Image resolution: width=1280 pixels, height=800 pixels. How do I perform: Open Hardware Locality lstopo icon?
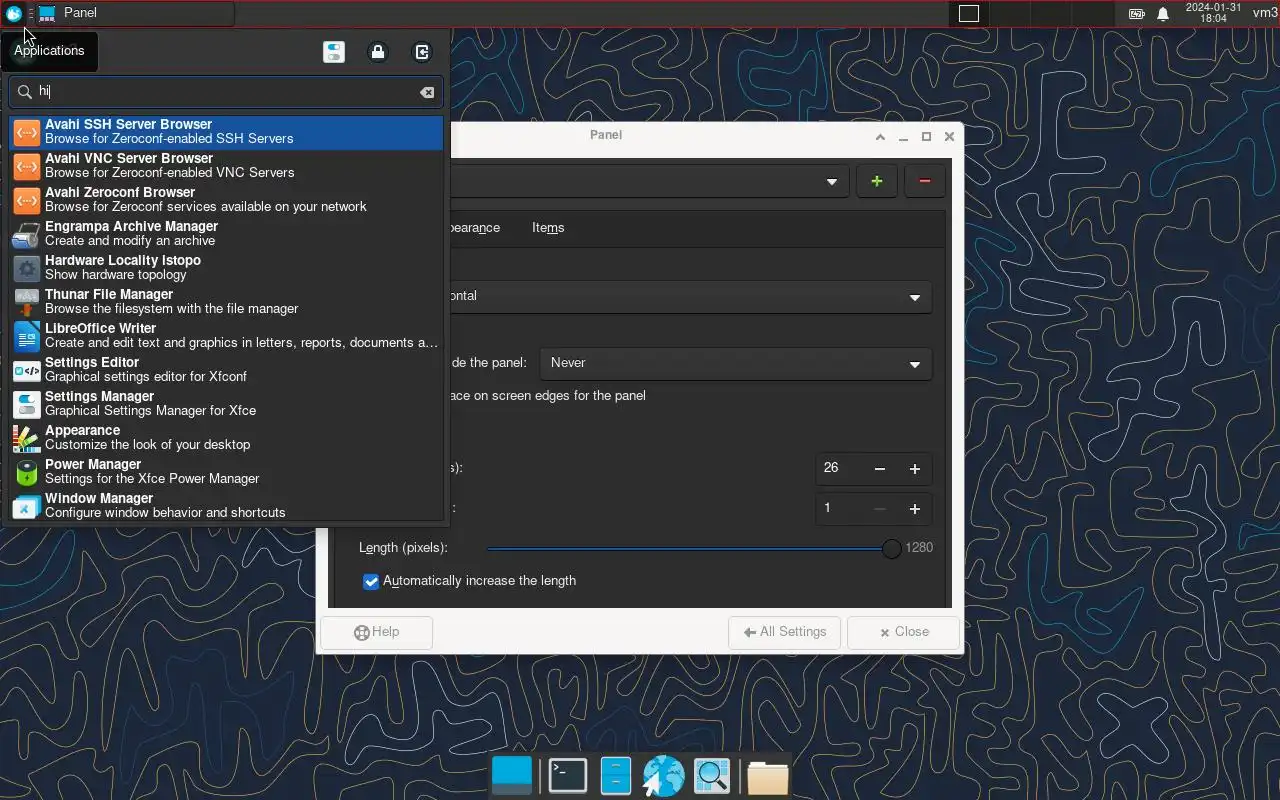click(27, 268)
